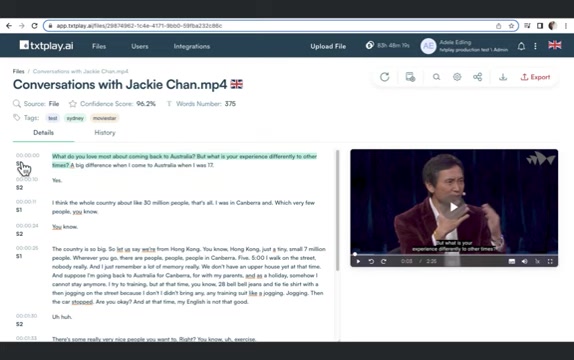Click the transcript panel scrollbar
574x360 pixels.
[338, 211]
